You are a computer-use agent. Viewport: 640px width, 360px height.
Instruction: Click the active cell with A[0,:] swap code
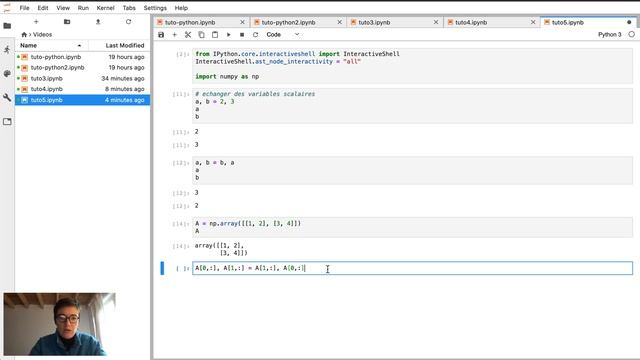pos(412,268)
